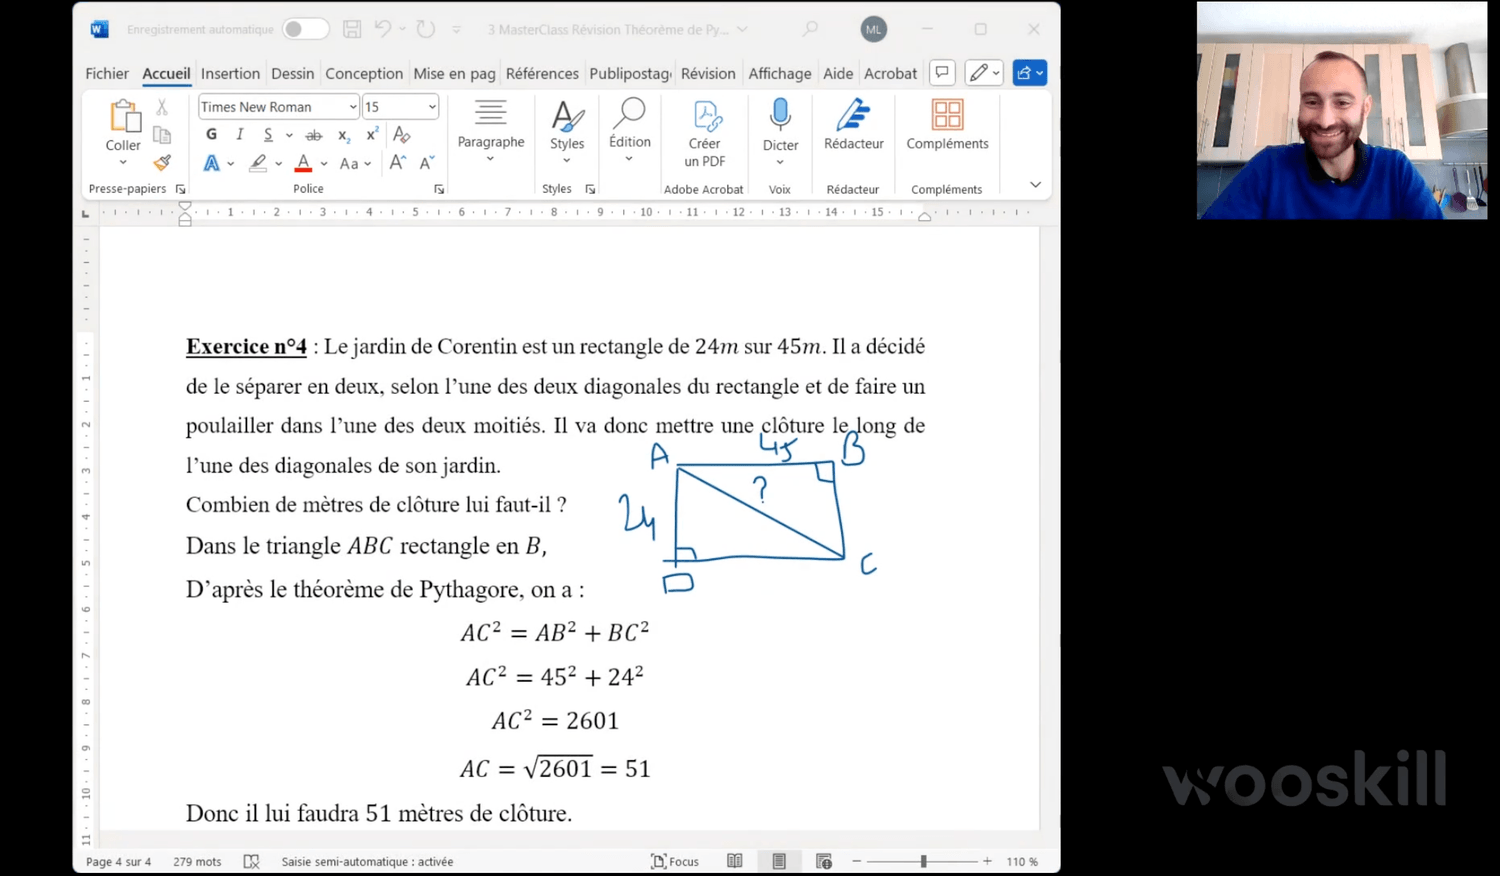The height and width of the screenshot is (876, 1500).
Task: Switch to the Références tab
Action: [542, 73]
